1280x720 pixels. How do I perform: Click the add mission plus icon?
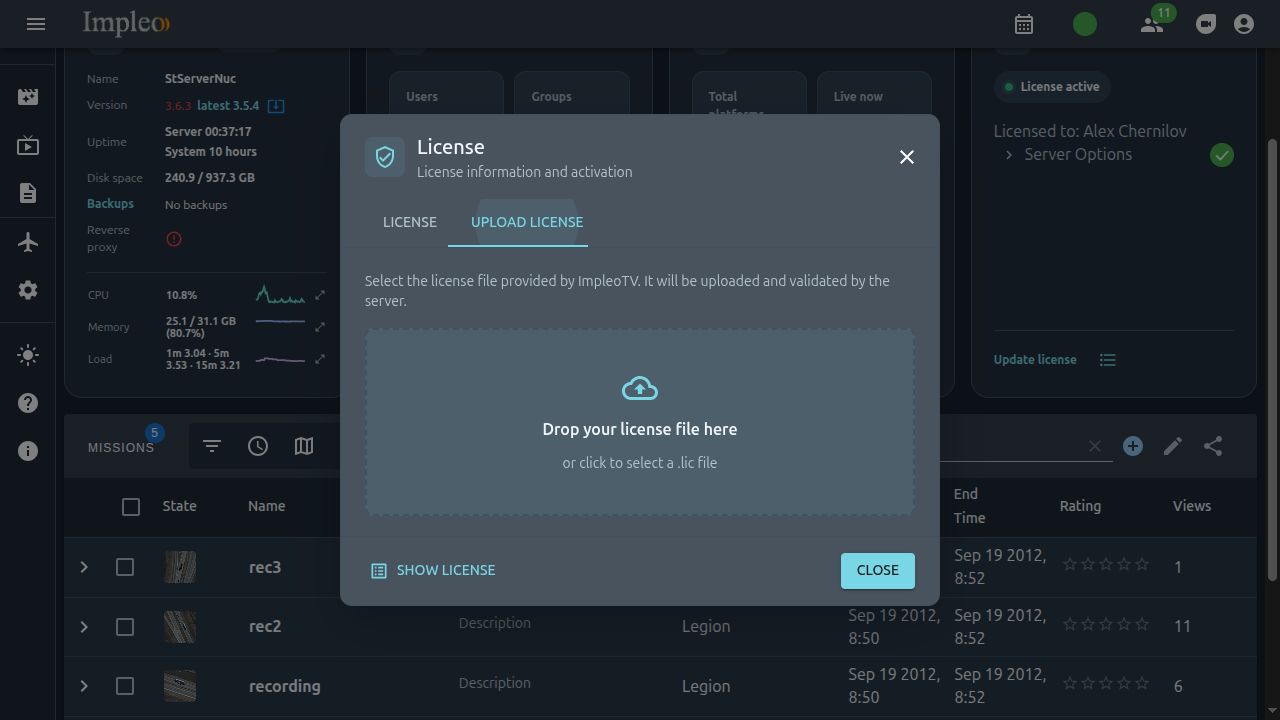(x=1133, y=446)
